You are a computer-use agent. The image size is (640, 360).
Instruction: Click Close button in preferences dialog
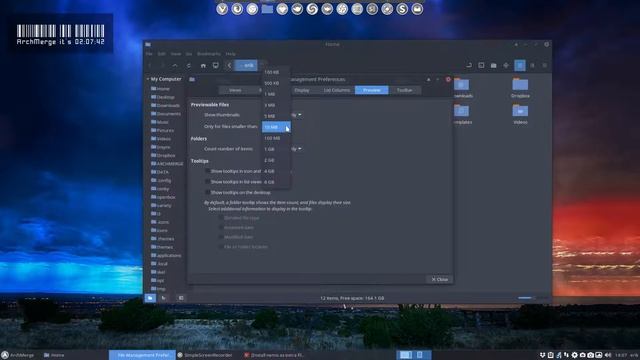coord(440,280)
